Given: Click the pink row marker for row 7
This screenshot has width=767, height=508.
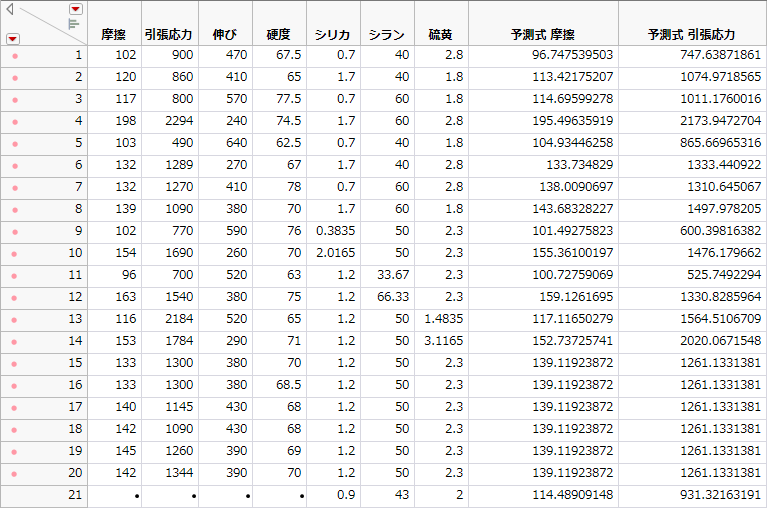Looking at the screenshot, I should pos(15,188).
